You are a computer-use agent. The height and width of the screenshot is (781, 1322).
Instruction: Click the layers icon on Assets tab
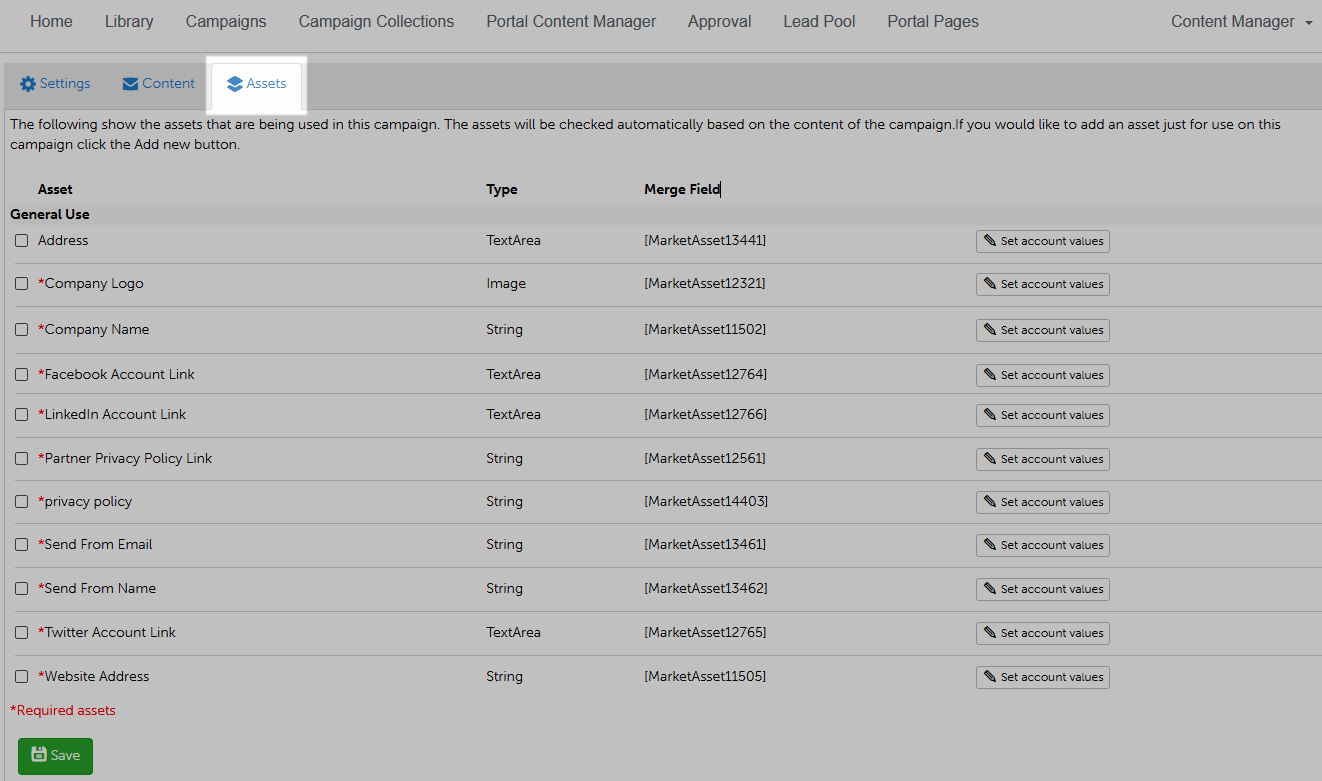pyautogui.click(x=235, y=84)
